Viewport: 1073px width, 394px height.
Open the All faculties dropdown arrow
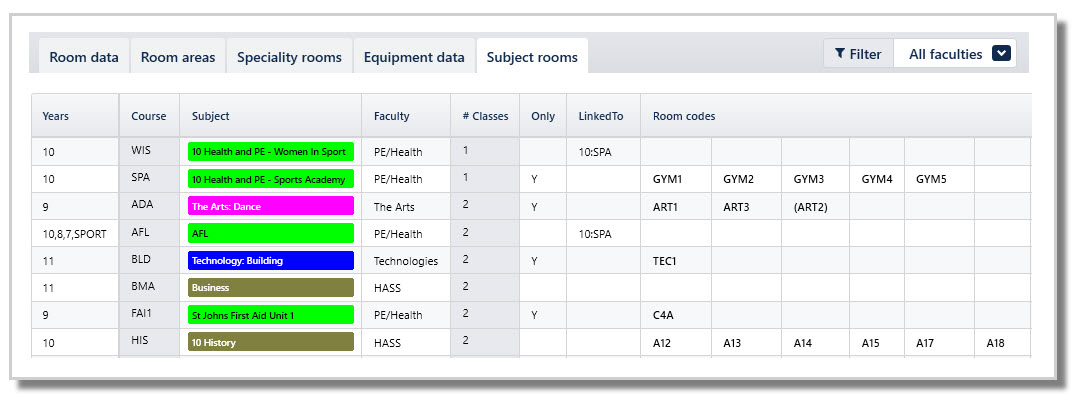pyautogui.click(x=1000, y=54)
